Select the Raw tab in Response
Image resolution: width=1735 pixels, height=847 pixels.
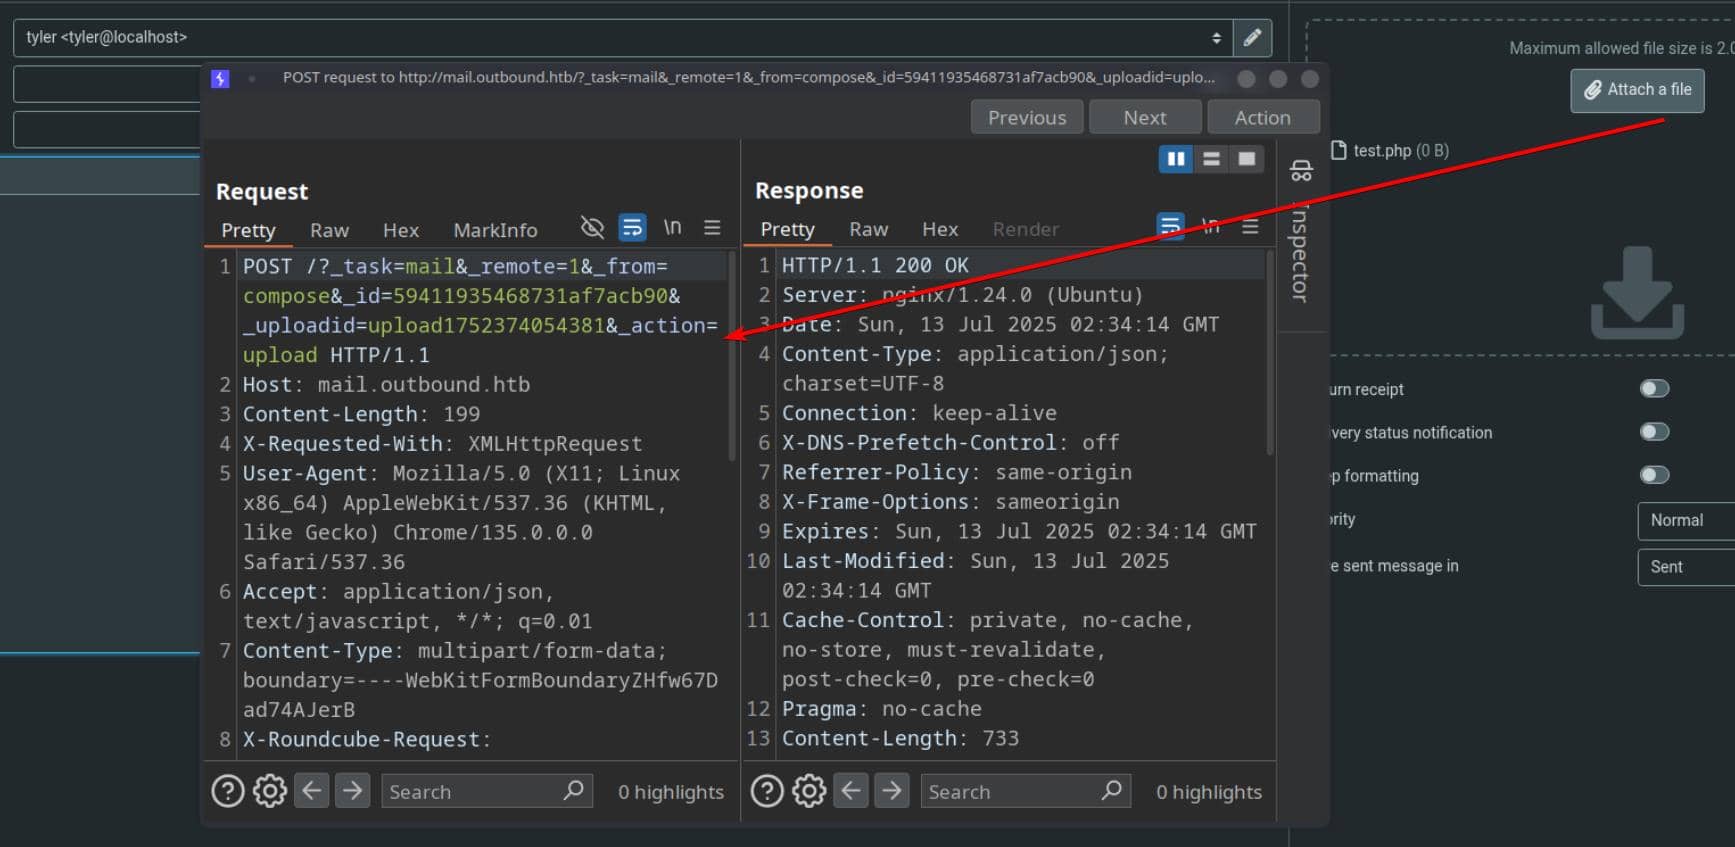point(868,229)
